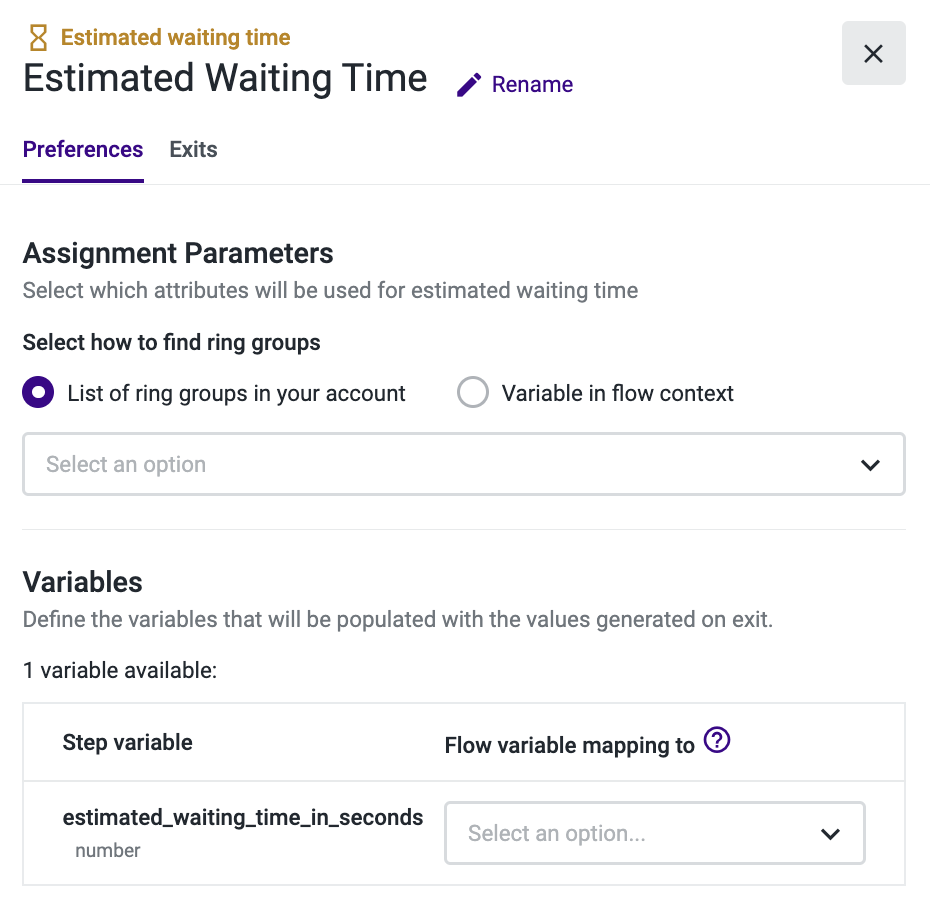Image resolution: width=930 pixels, height=908 pixels.
Task: Click the 'Estimated waiting time' step type label
Action: point(175,38)
